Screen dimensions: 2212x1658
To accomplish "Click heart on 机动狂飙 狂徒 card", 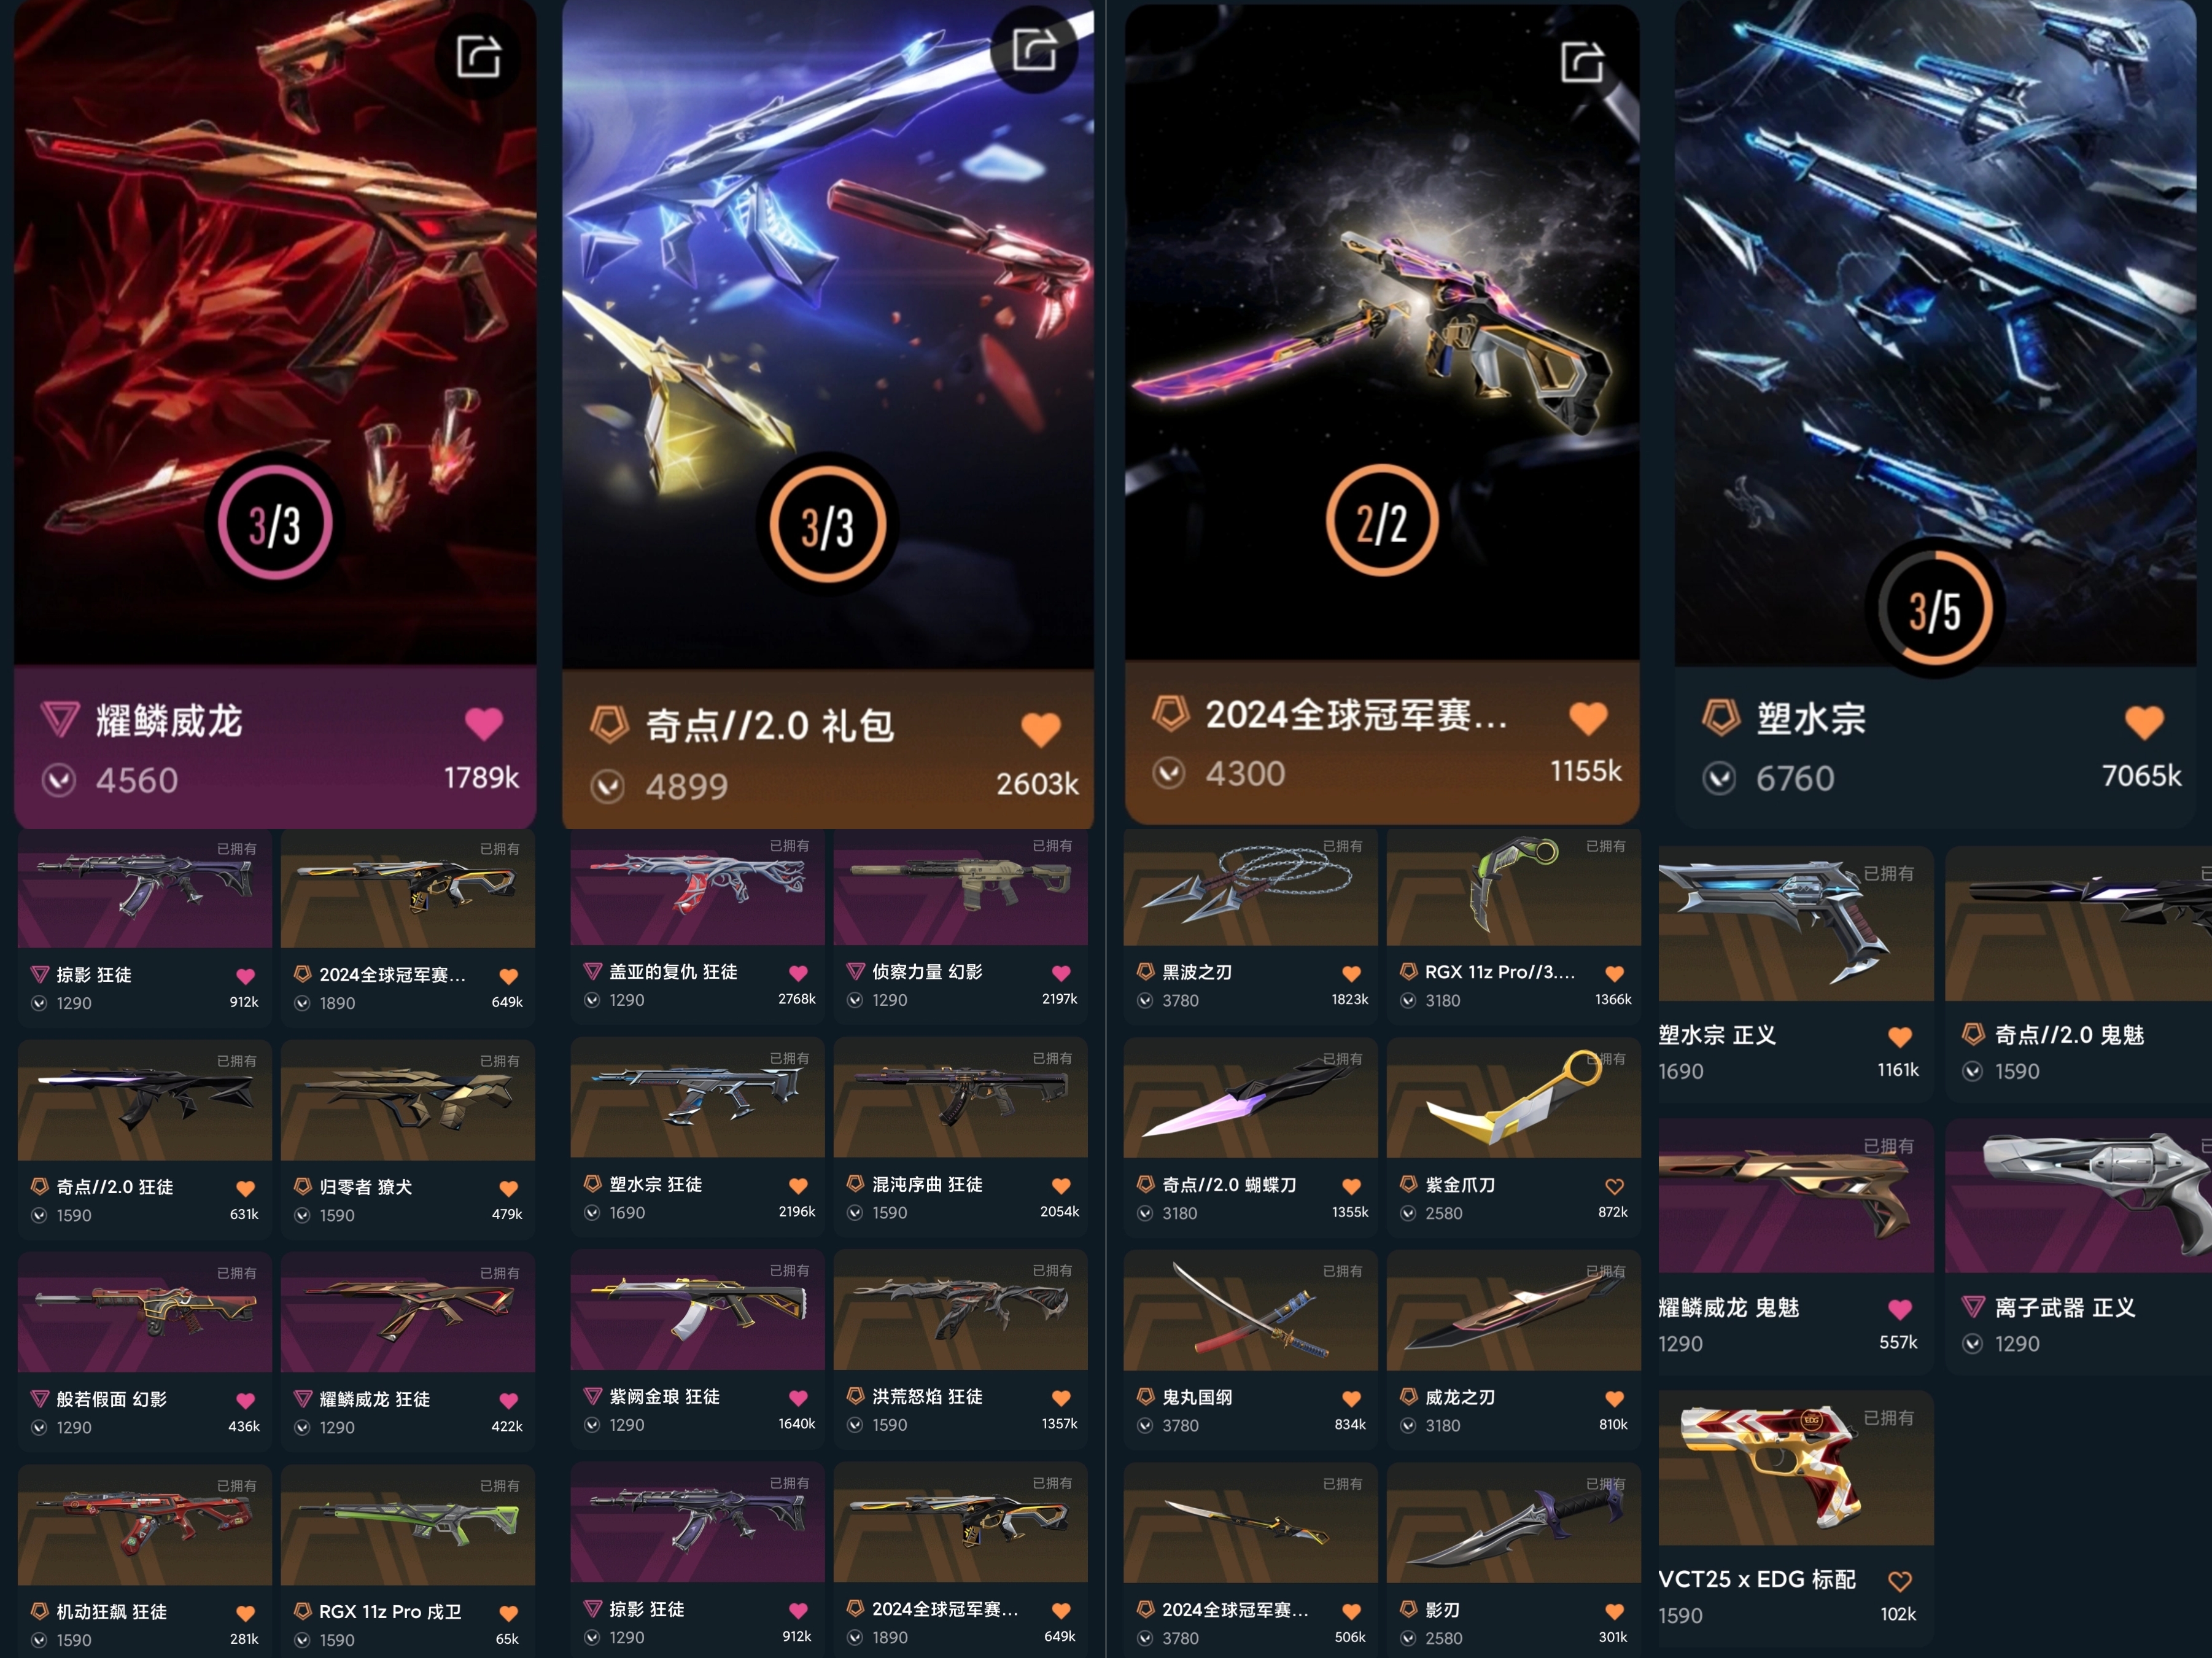I will (x=245, y=1613).
